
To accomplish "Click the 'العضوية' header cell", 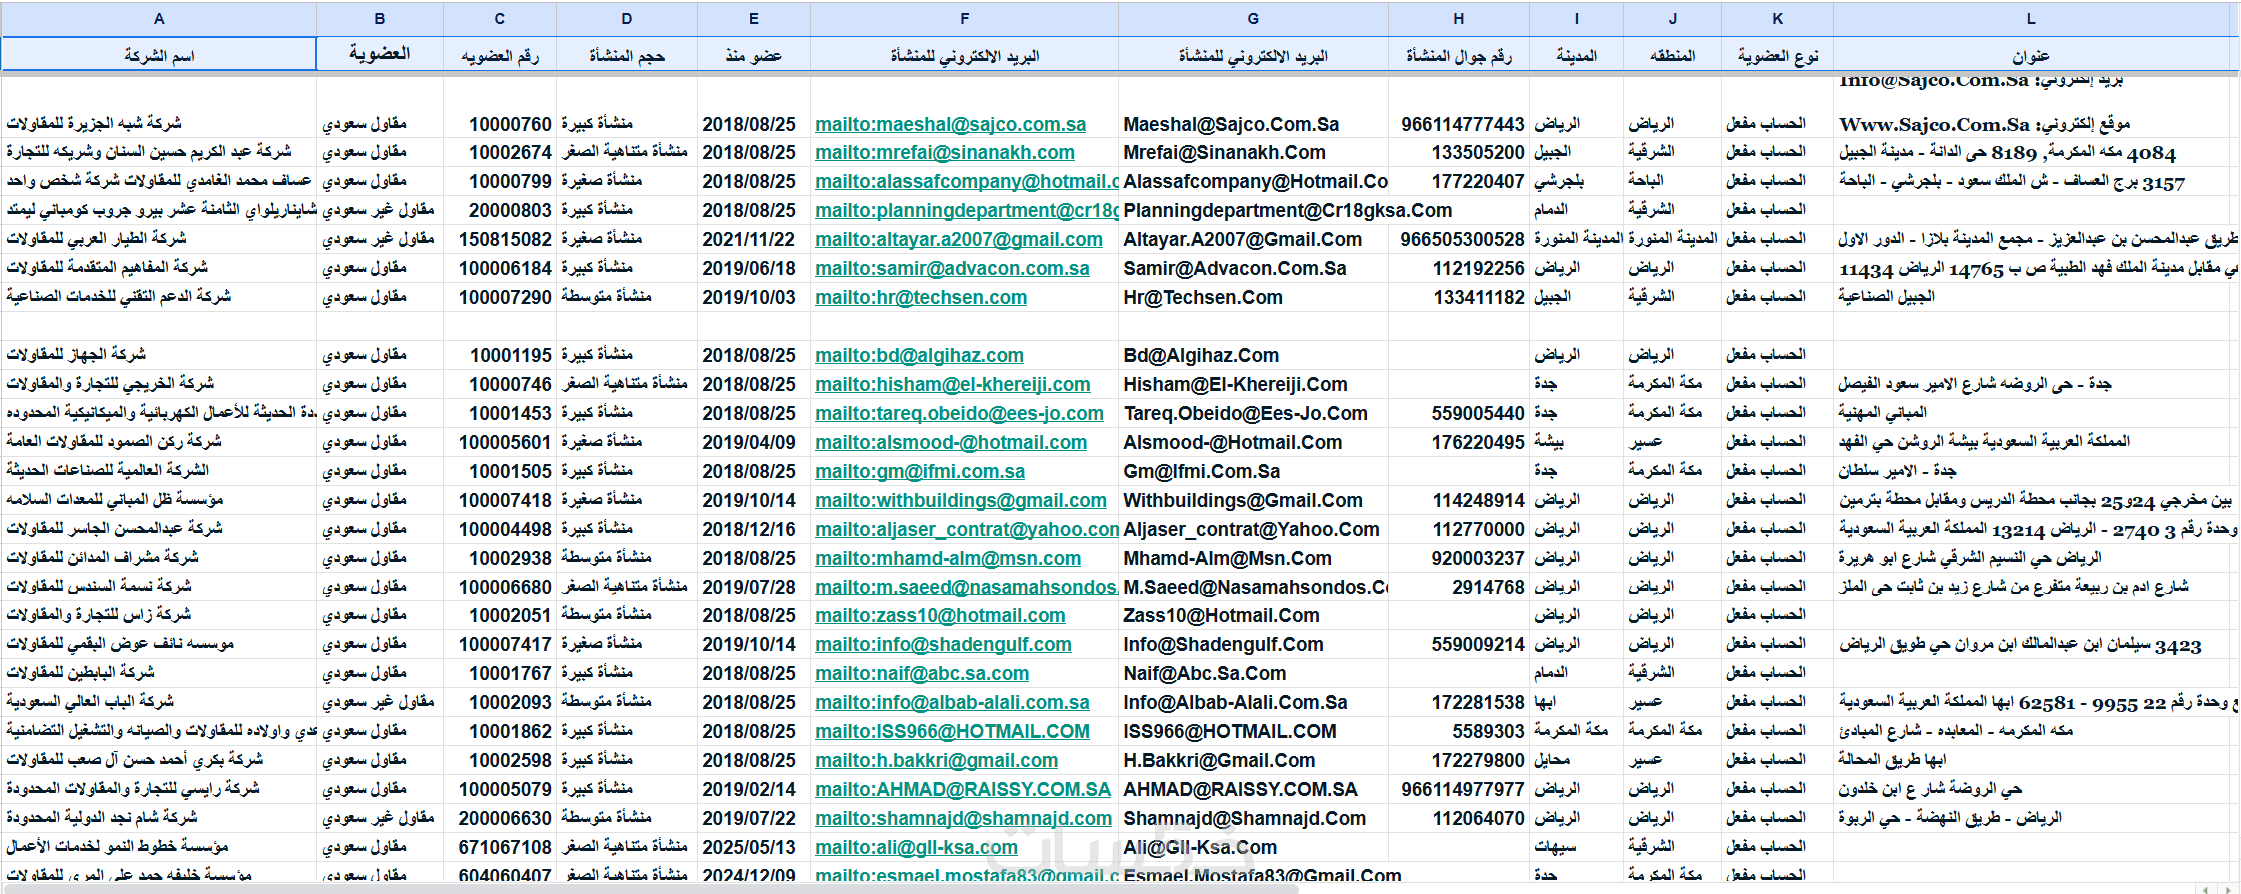I will coord(380,54).
